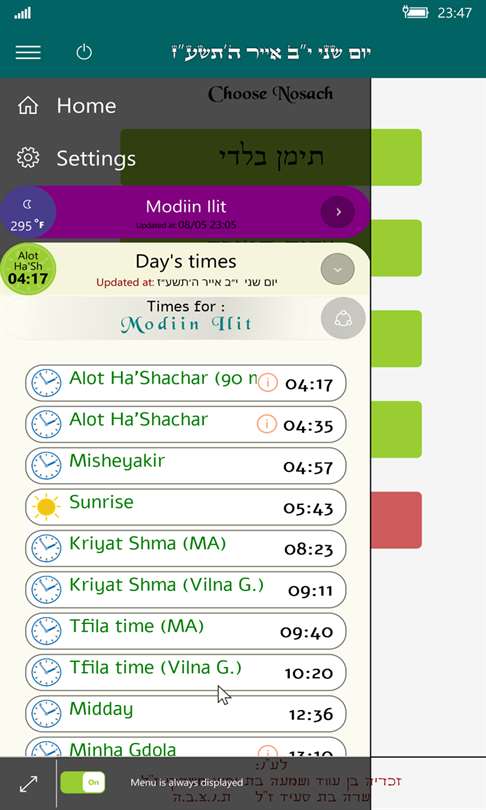Click info icon on Alot Ha'Shachar 04:17 row
This screenshot has height=810, width=486.
(x=267, y=383)
